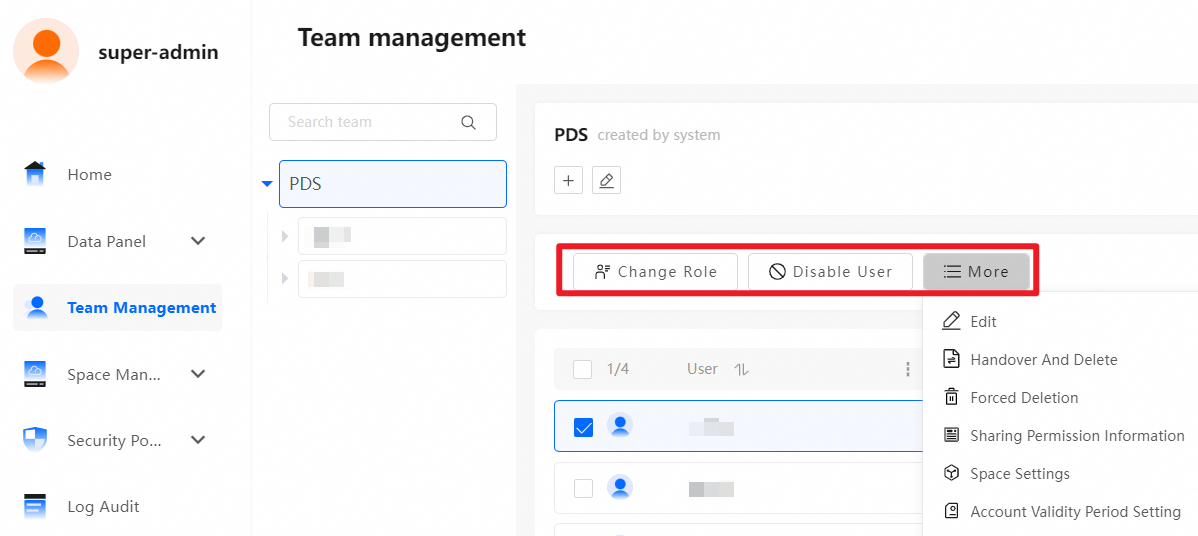Toggle the select-all users checkbox
Screen dimensions: 1198x536
point(582,369)
